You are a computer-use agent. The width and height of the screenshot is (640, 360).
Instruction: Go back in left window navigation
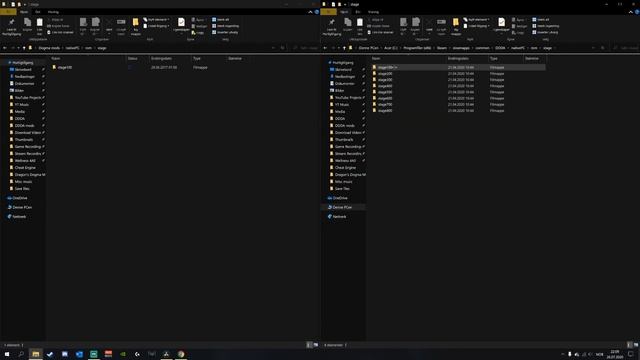[4, 48]
